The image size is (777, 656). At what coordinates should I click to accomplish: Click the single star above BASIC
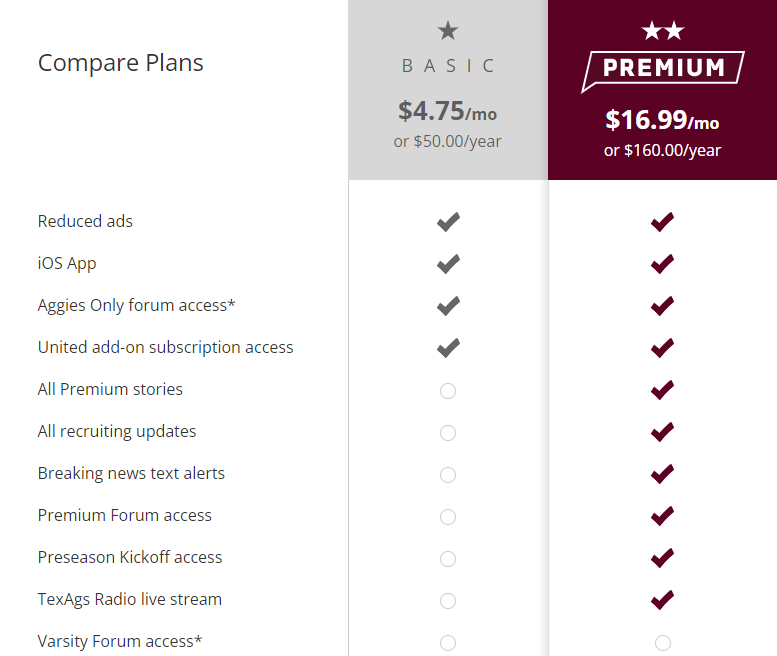point(448,31)
